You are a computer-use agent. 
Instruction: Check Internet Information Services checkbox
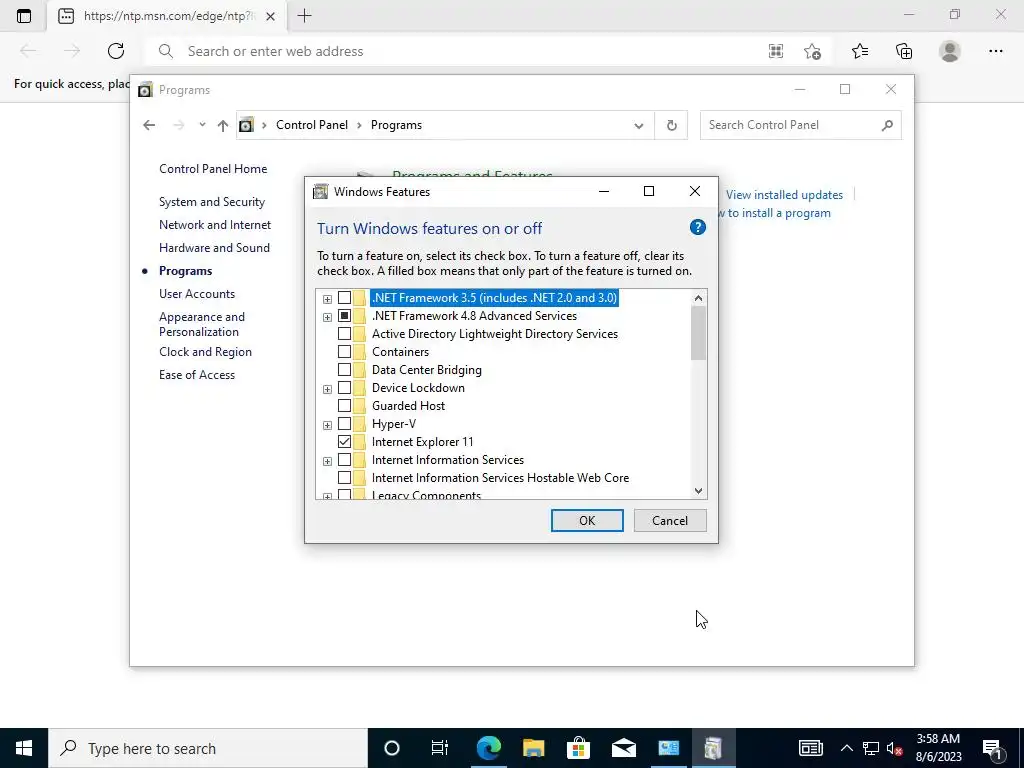tap(344, 460)
